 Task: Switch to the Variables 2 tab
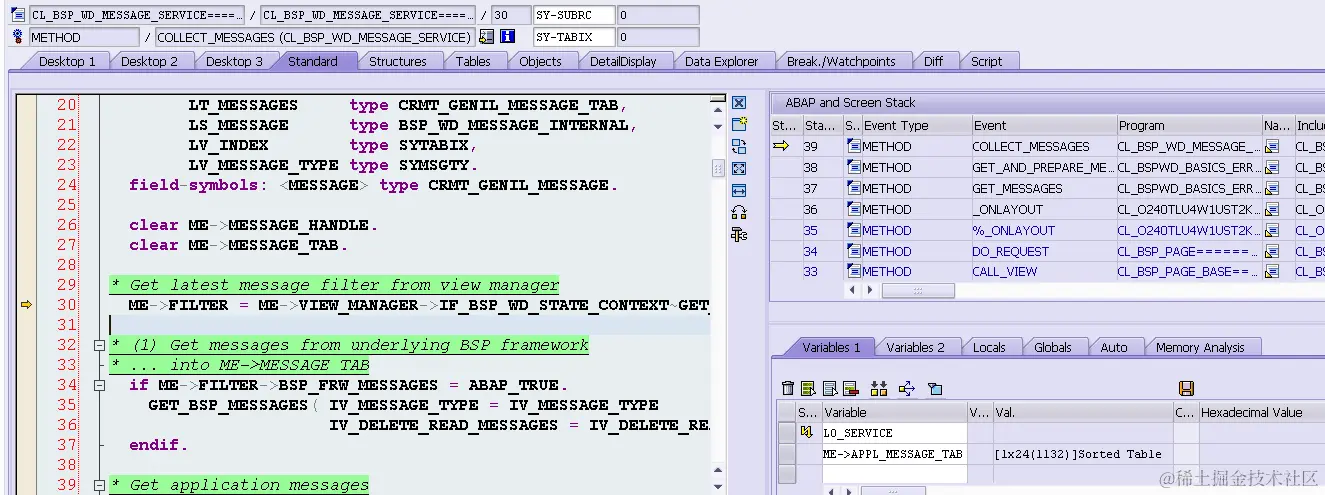coord(915,347)
